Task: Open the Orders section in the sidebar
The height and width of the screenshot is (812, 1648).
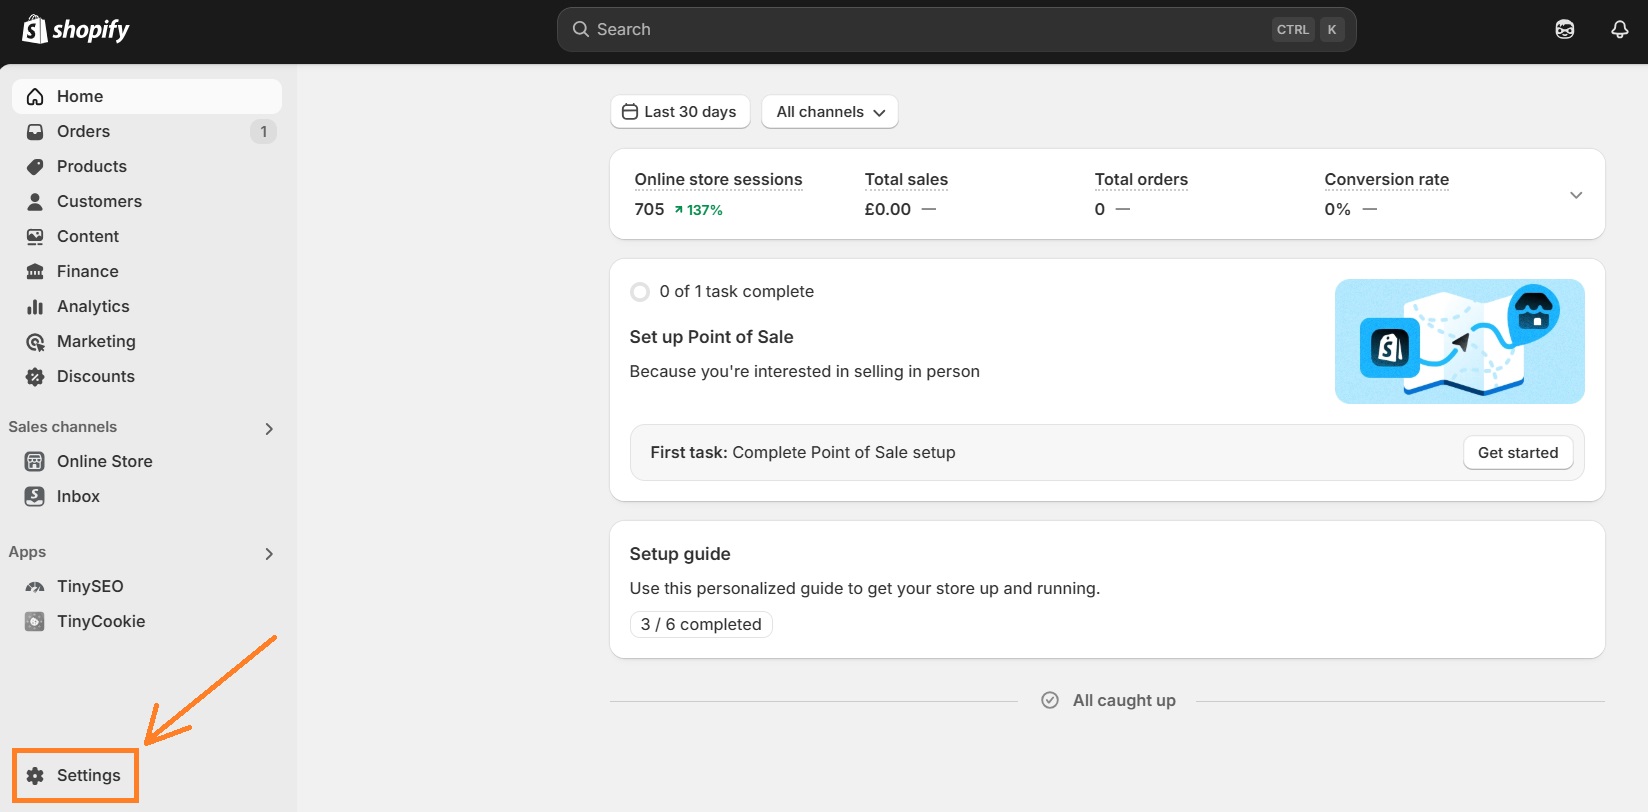Action: 83,131
